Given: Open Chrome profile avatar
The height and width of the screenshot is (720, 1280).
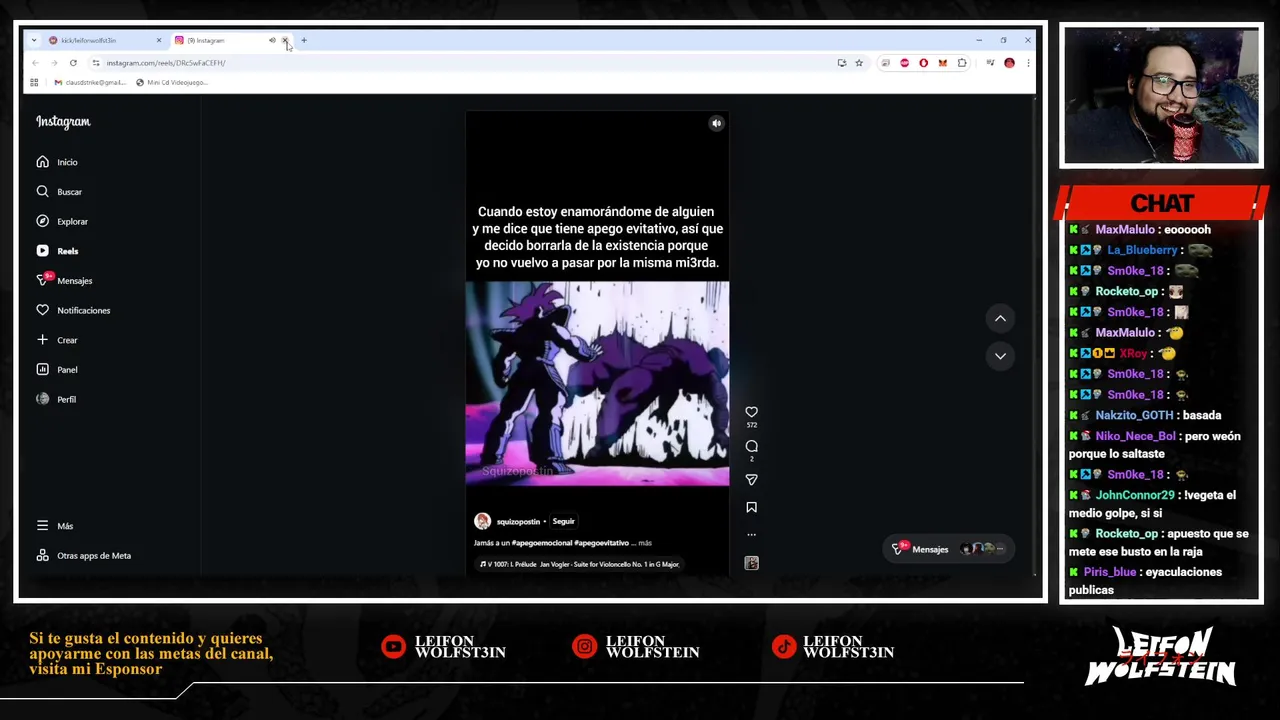Looking at the screenshot, I should click(1009, 63).
